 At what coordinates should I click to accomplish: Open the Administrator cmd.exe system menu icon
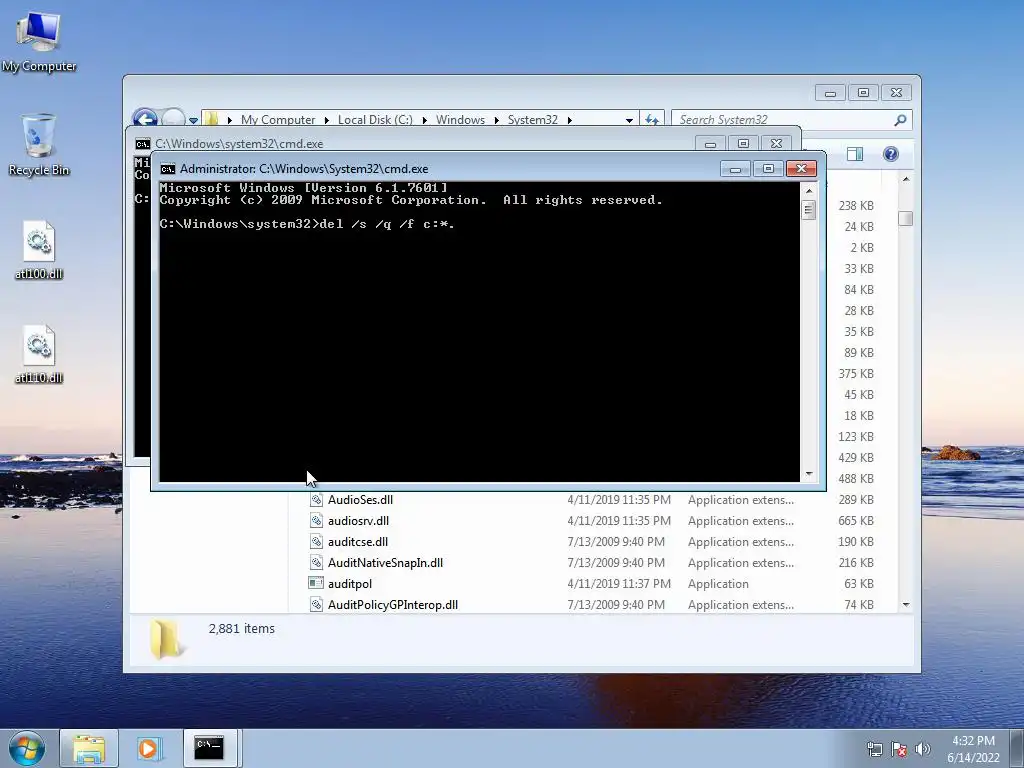167,168
